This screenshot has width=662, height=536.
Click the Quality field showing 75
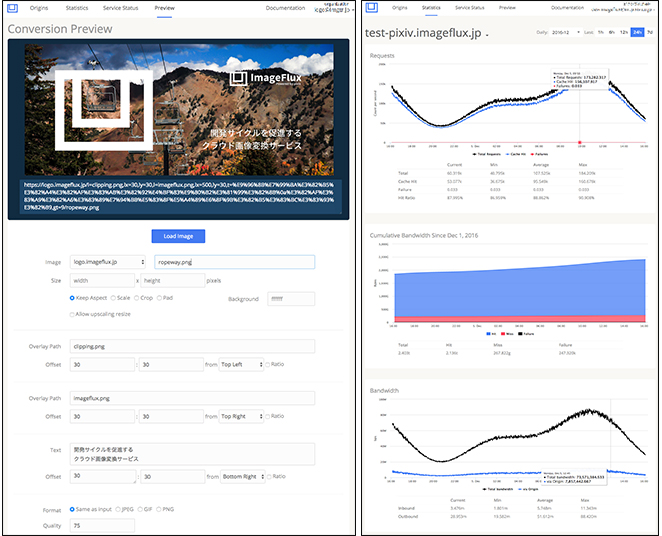click(x=102, y=526)
